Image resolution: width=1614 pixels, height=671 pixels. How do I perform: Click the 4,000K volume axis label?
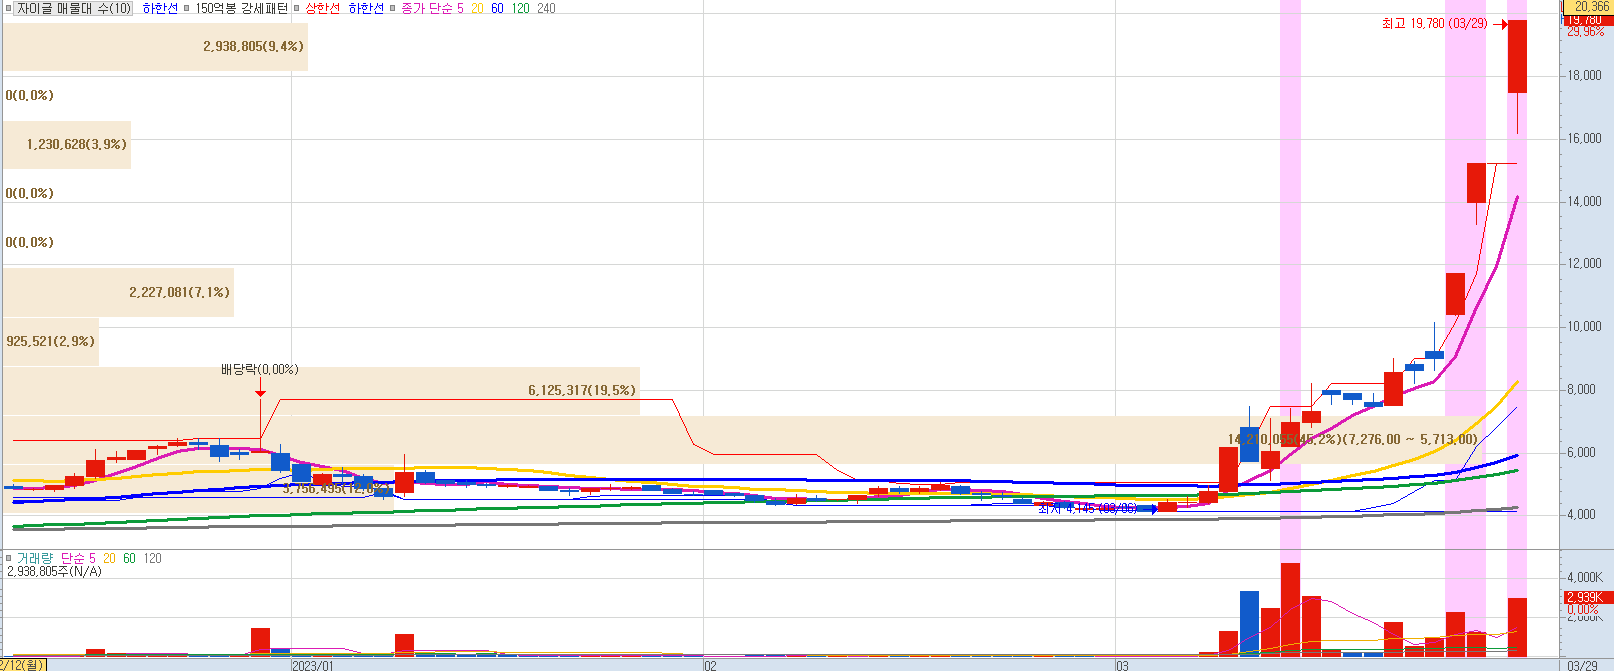(1586, 577)
